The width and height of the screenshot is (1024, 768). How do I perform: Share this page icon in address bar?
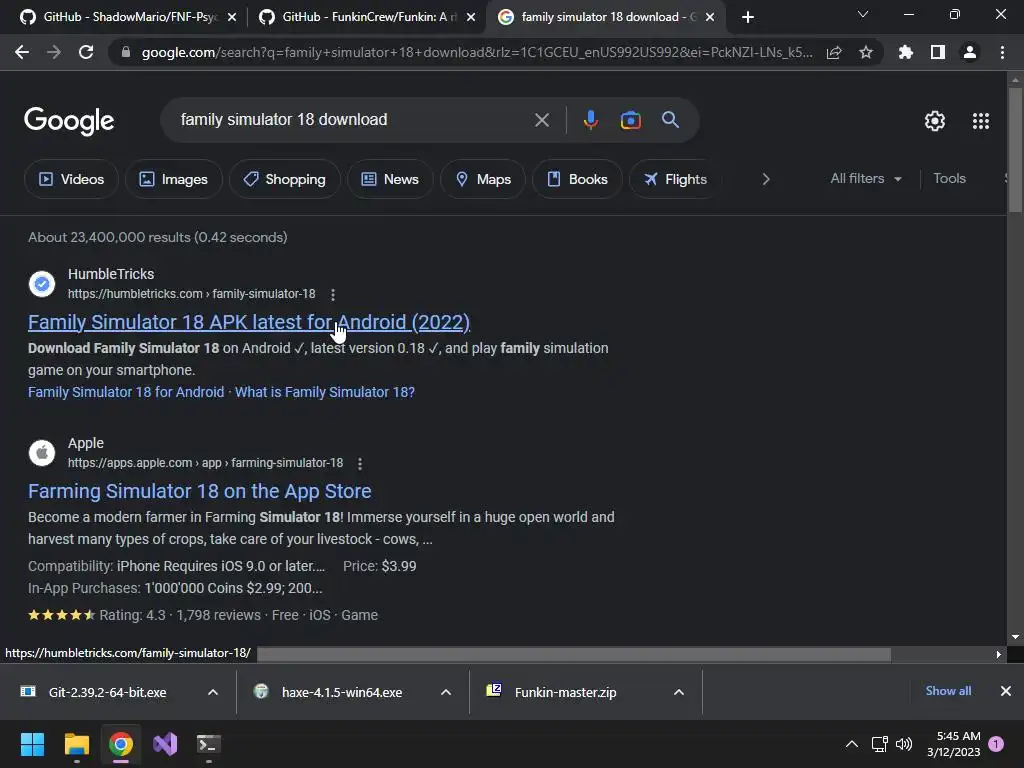pyautogui.click(x=834, y=52)
